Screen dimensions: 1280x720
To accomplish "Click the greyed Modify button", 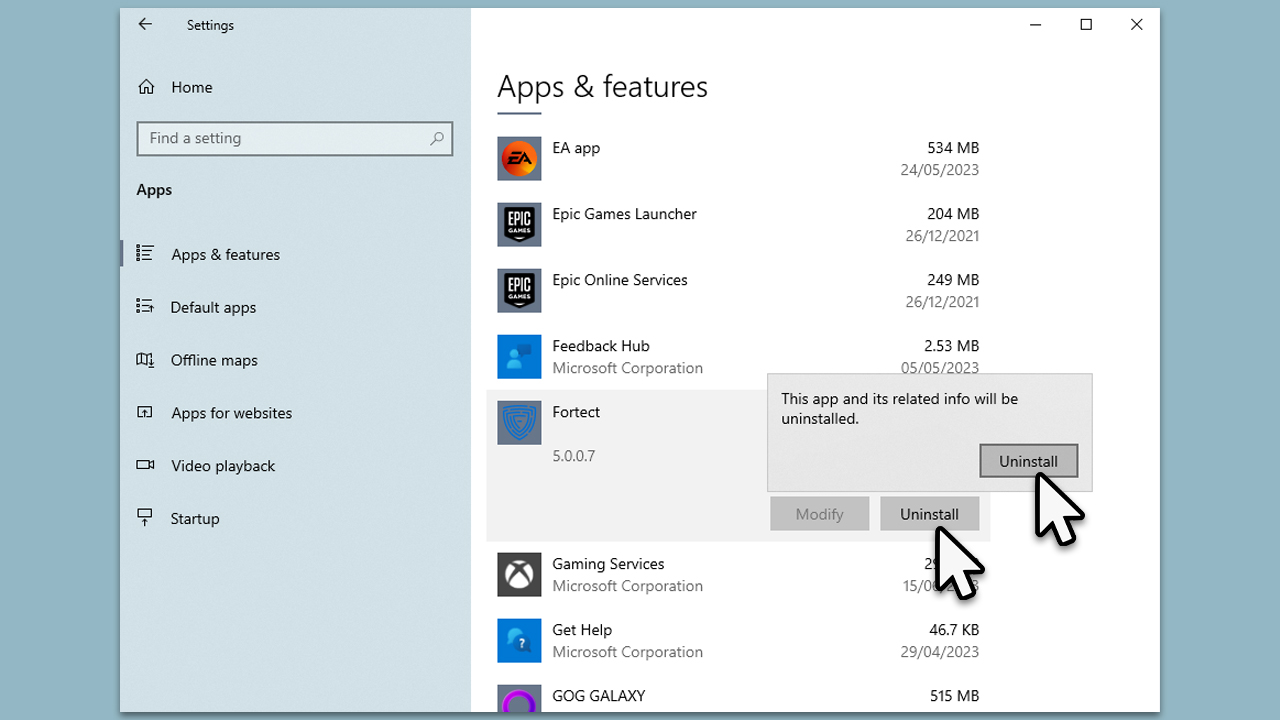I will (819, 514).
